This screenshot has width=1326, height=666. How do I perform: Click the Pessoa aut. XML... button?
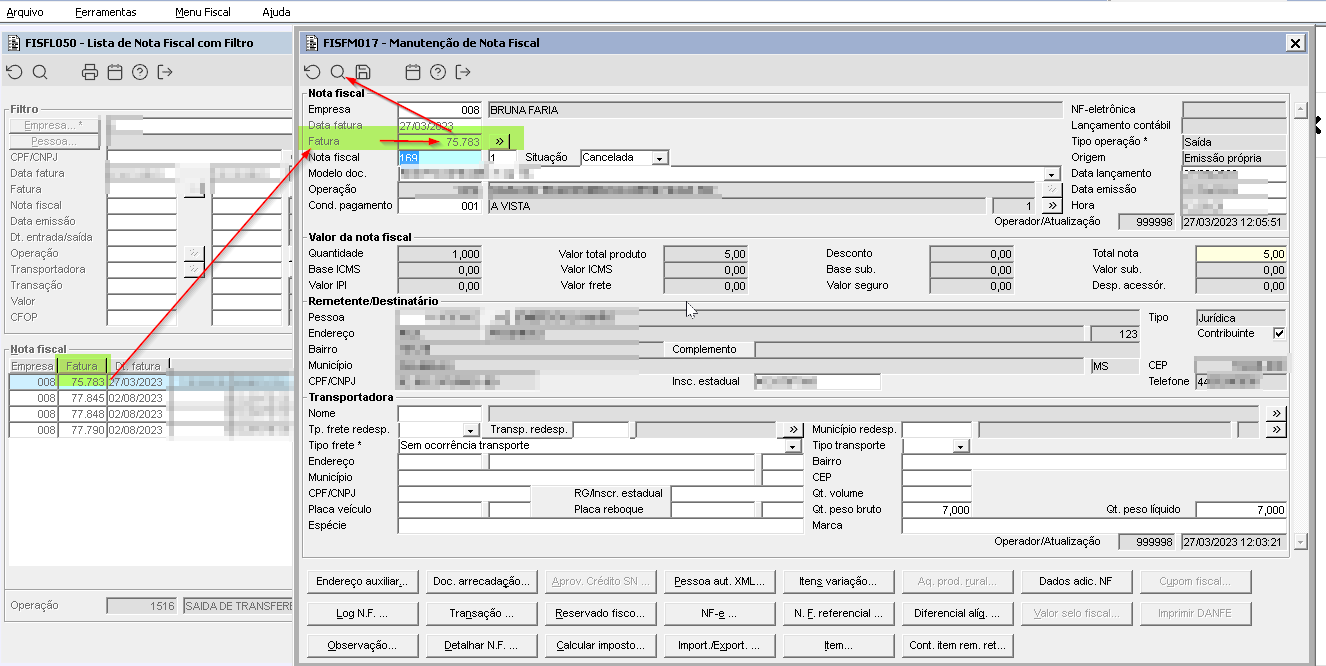(x=719, y=581)
